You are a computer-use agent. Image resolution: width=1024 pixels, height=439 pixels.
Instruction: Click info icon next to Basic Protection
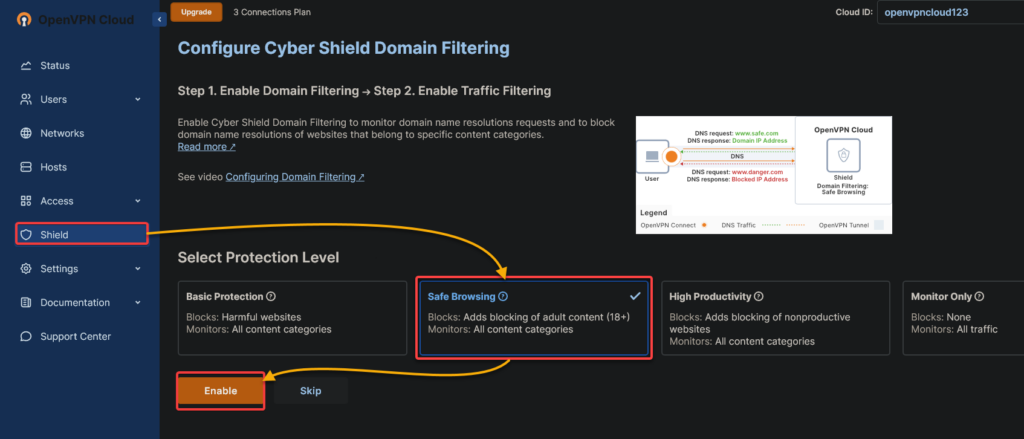pos(271,297)
